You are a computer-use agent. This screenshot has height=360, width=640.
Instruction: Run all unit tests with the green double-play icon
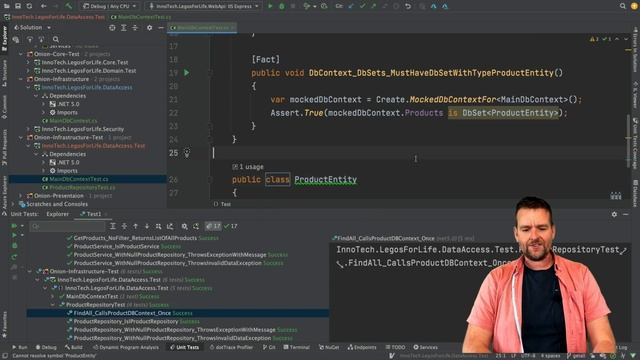pyautogui.click(x=15, y=226)
